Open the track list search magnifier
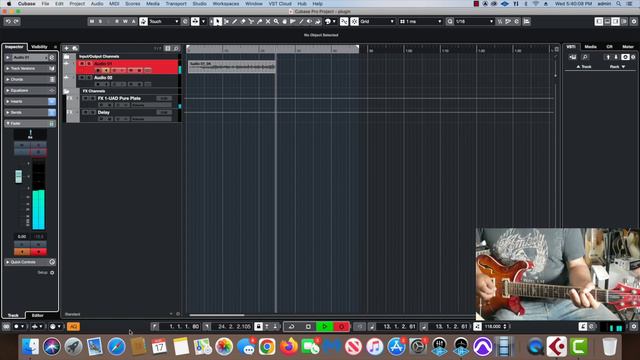The height and width of the screenshot is (360, 640). (176, 48)
